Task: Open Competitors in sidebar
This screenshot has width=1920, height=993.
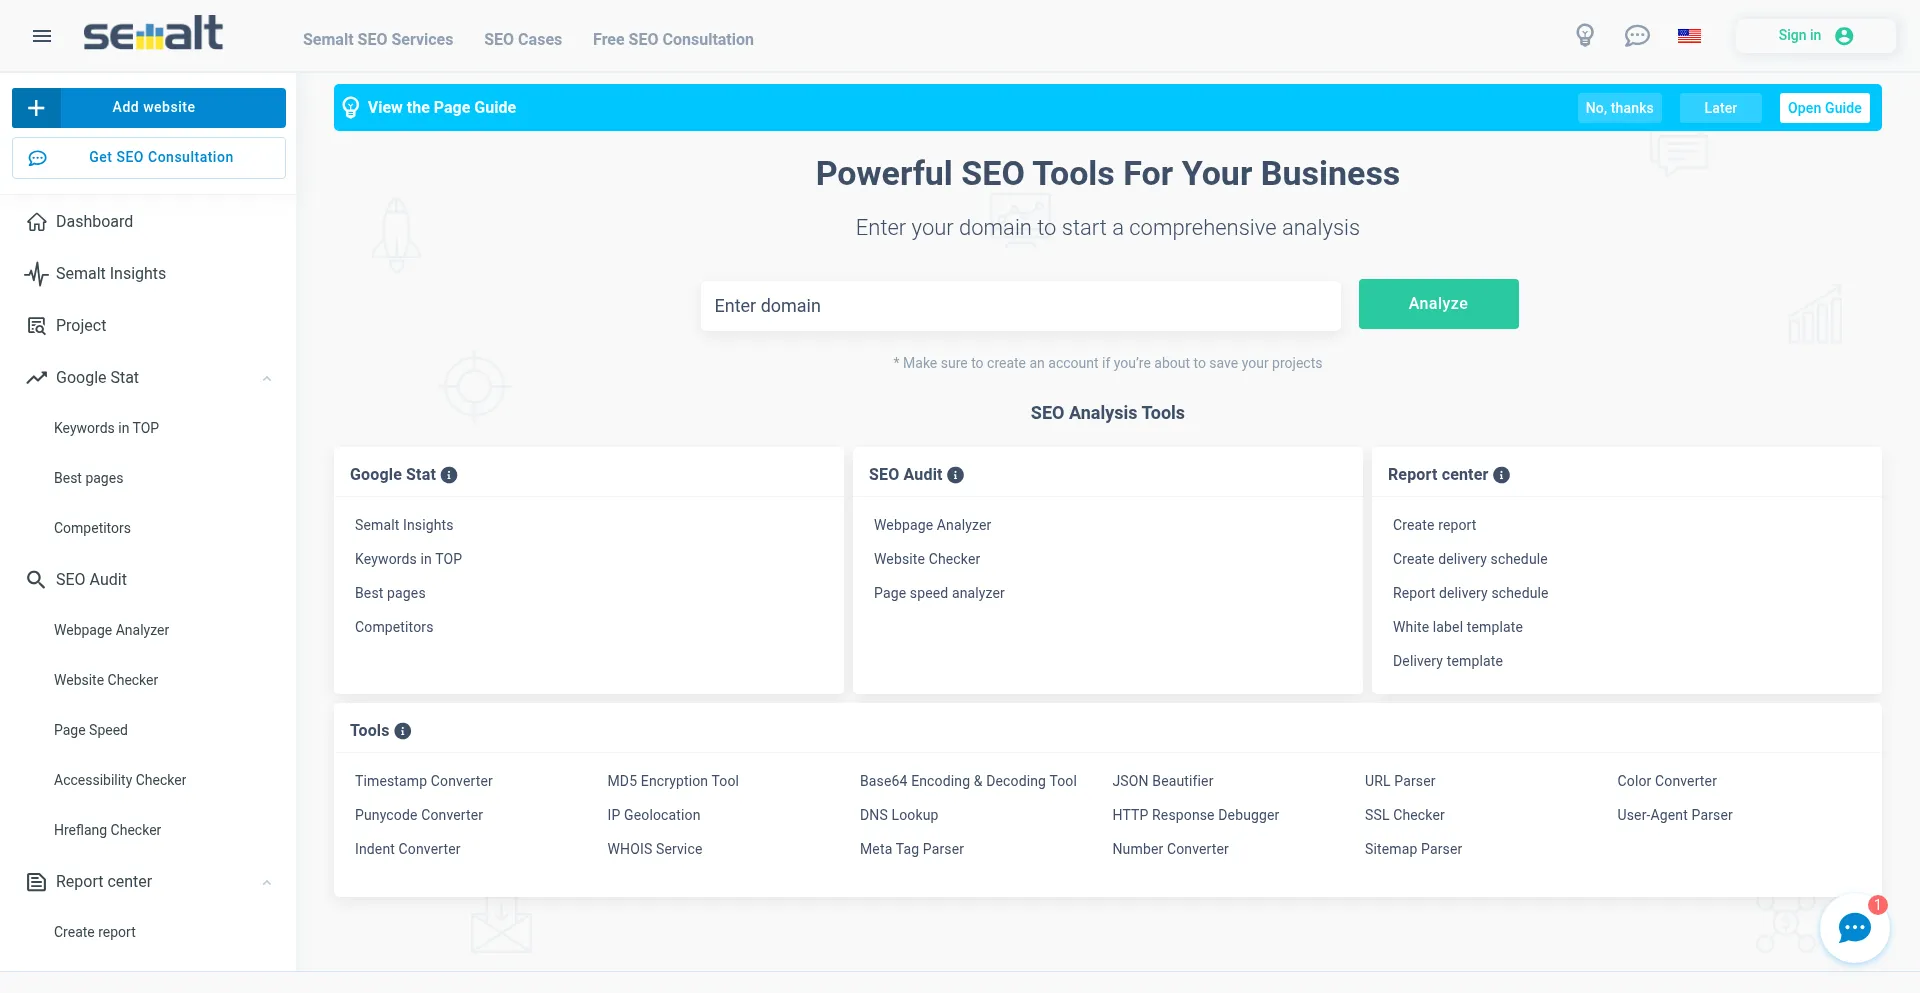Action: (x=92, y=528)
